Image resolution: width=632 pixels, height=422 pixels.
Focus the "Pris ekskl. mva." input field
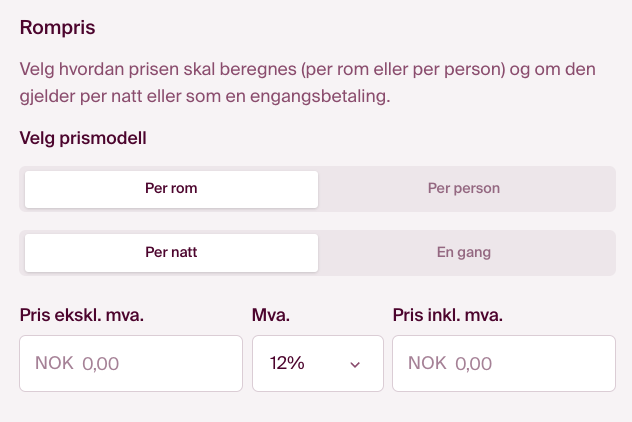pyautogui.click(x=160, y=363)
